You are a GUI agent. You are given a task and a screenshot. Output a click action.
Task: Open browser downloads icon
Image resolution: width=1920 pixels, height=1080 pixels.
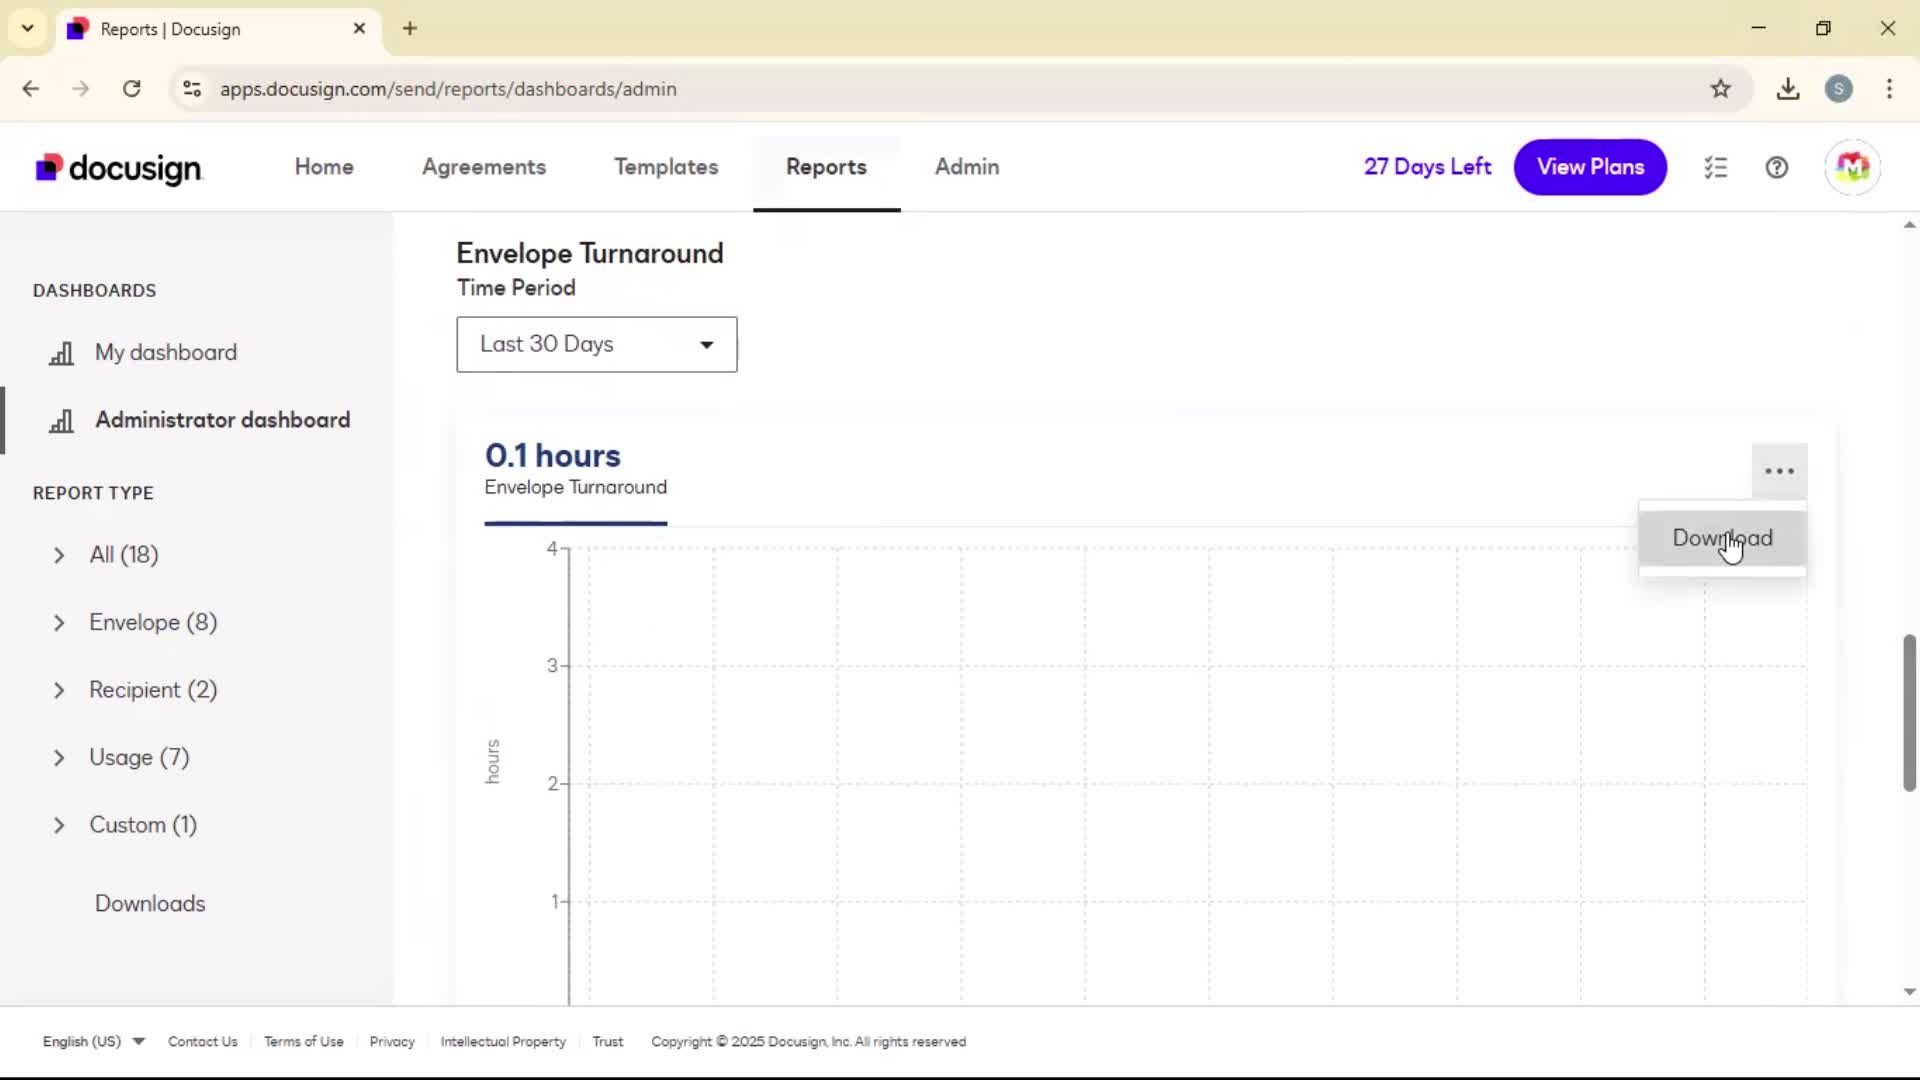coord(1788,89)
